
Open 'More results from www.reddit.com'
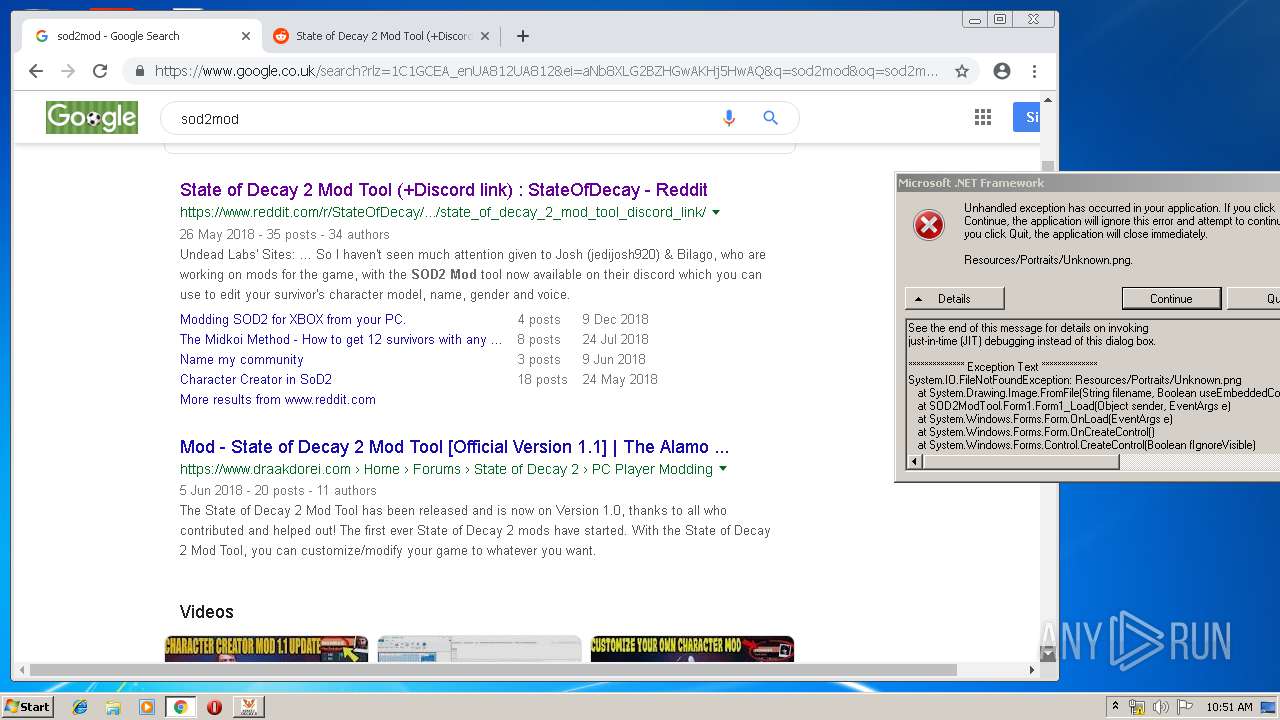[278, 400]
